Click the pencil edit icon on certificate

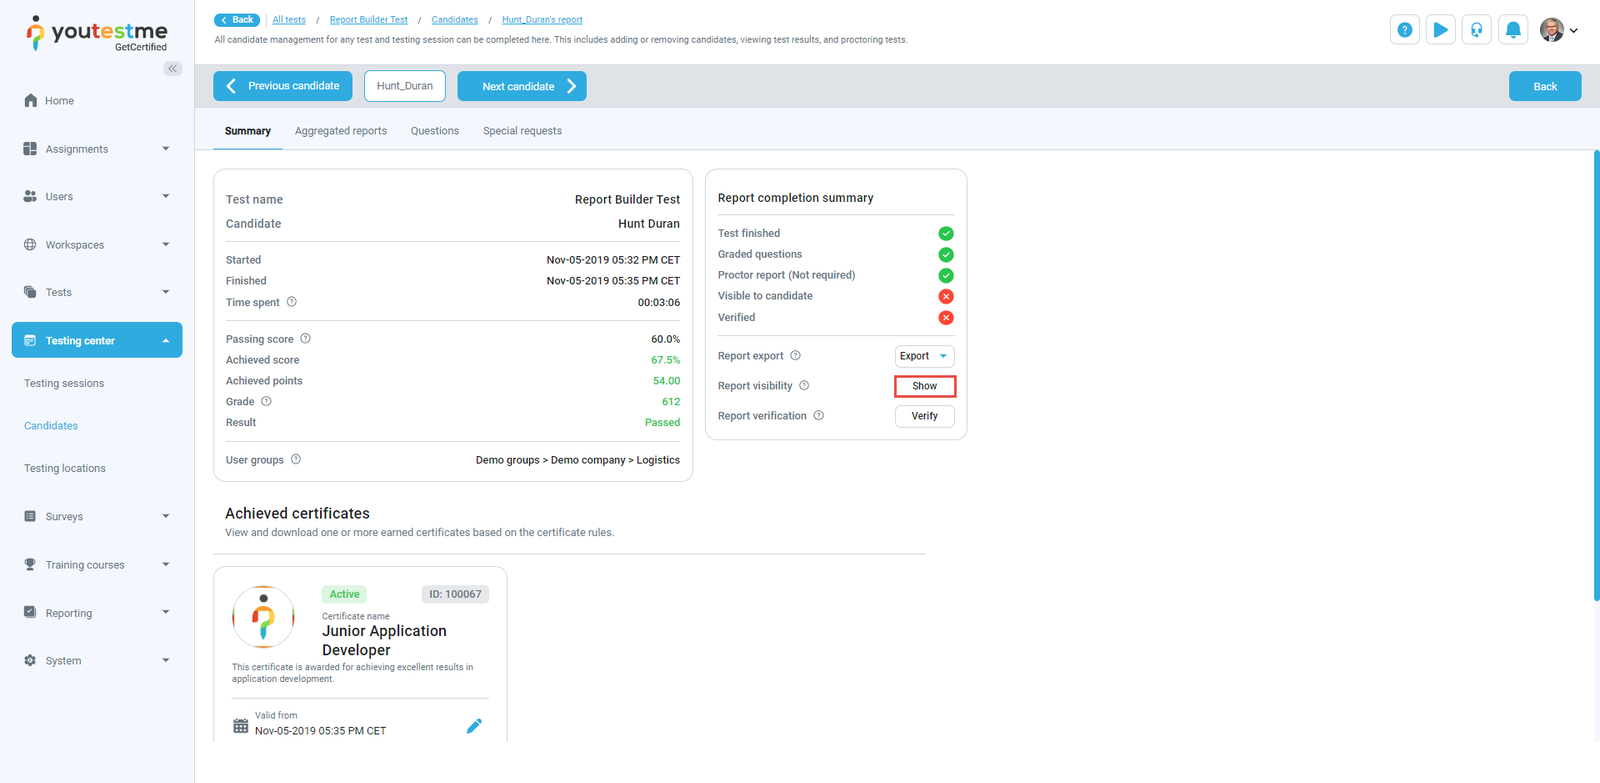[474, 726]
